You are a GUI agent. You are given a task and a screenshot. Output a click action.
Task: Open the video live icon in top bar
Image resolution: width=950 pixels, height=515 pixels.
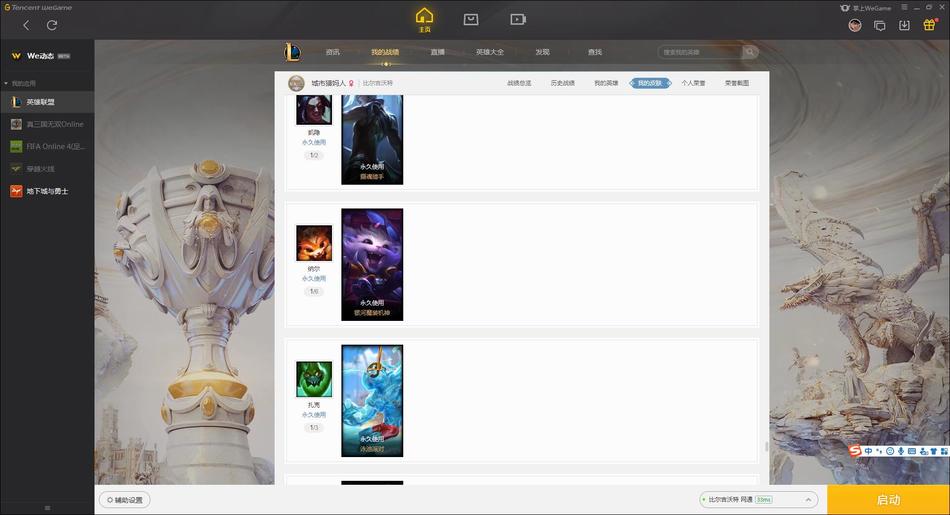click(x=517, y=19)
